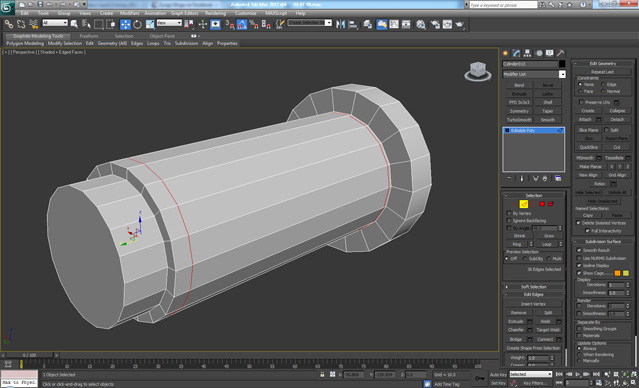The height and width of the screenshot is (388, 639).
Task: Click the Configure Modifier Sets icon
Action: pyautogui.click(x=558, y=179)
